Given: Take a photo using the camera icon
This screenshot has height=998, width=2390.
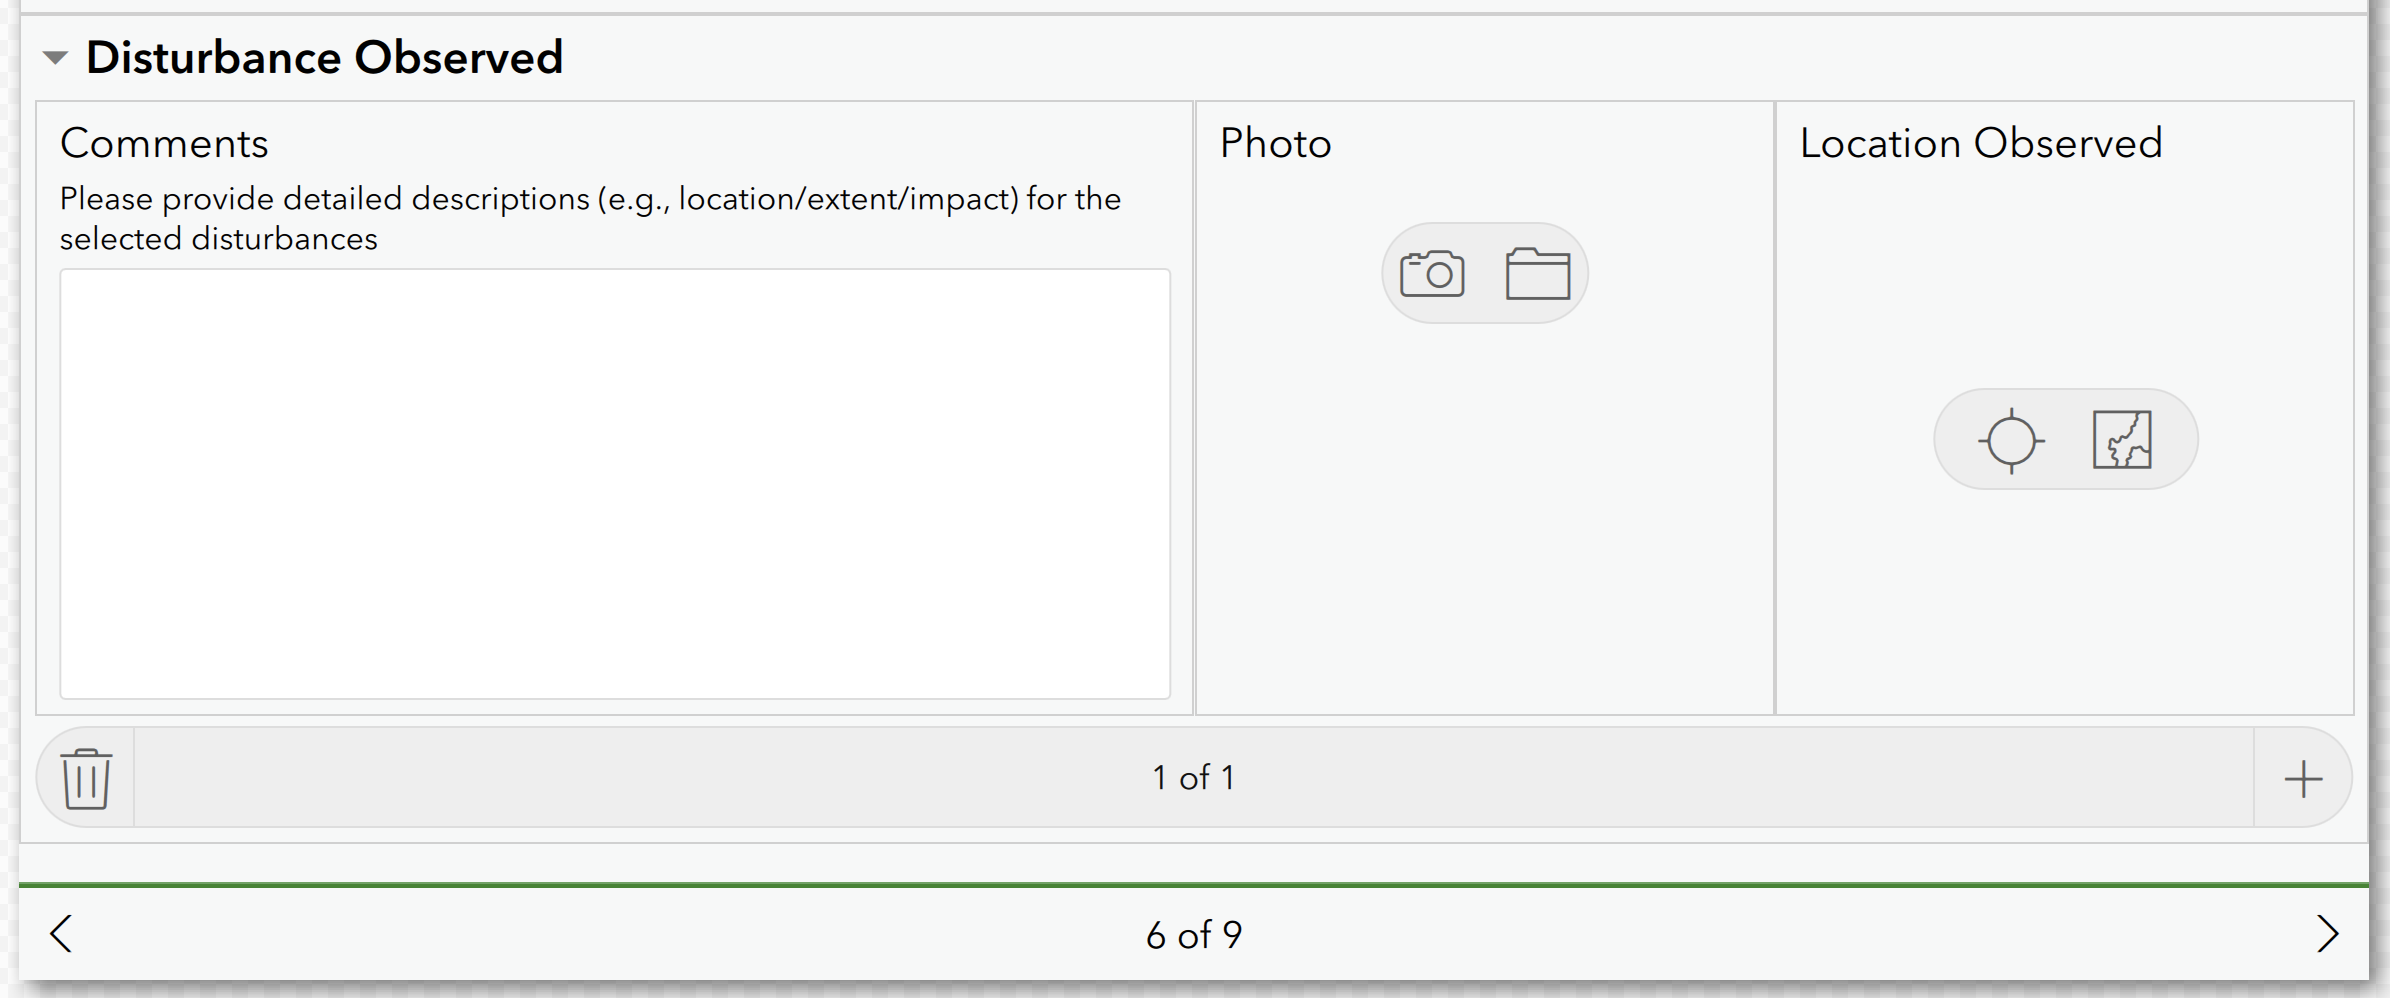Looking at the screenshot, I should point(1434,271).
